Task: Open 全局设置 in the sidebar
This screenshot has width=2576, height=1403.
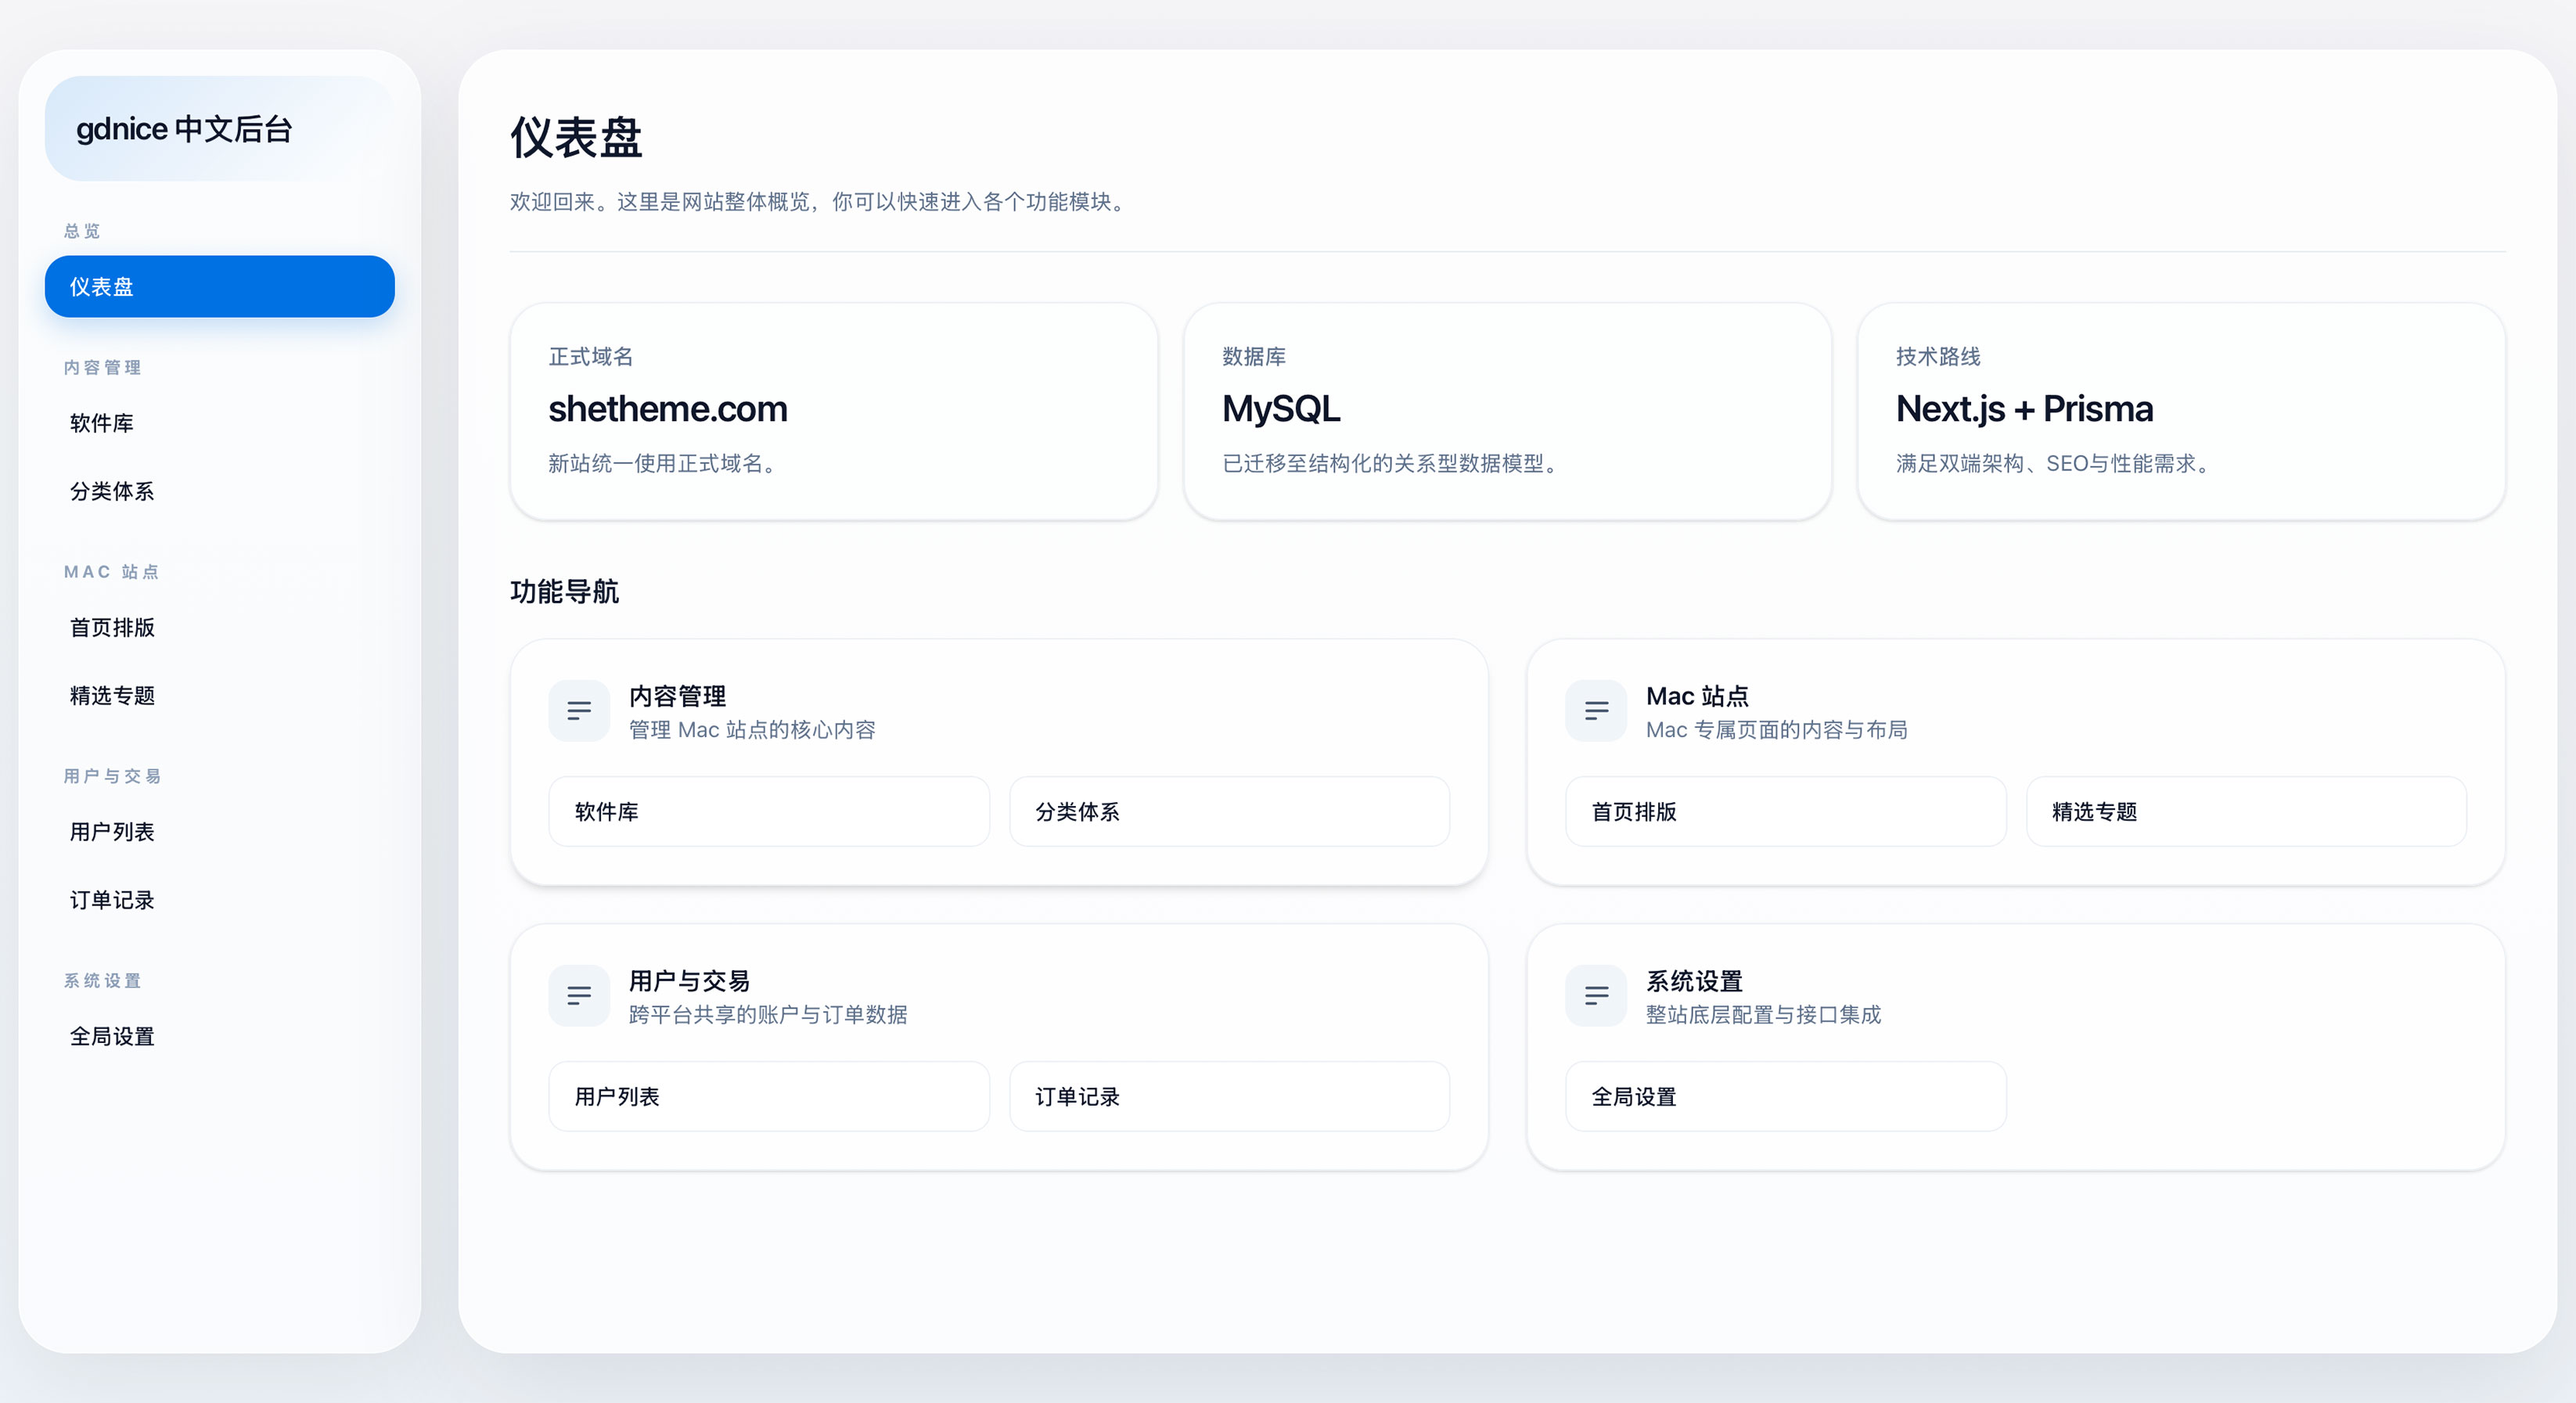Action: 220,1037
